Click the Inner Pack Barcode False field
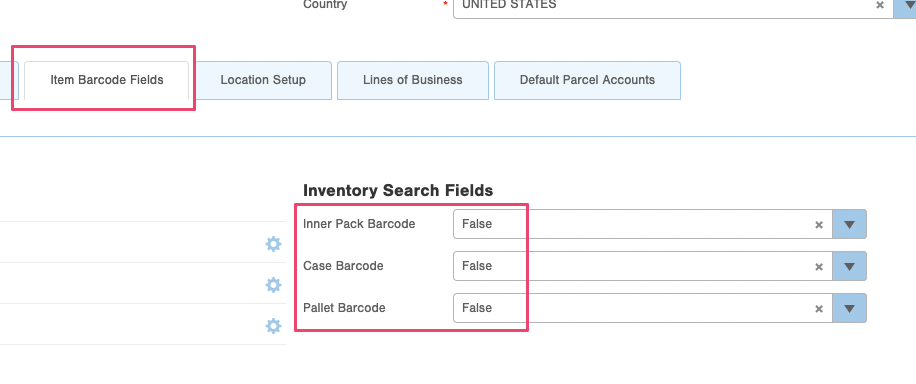The width and height of the screenshot is (916, 384). point(643,224)
